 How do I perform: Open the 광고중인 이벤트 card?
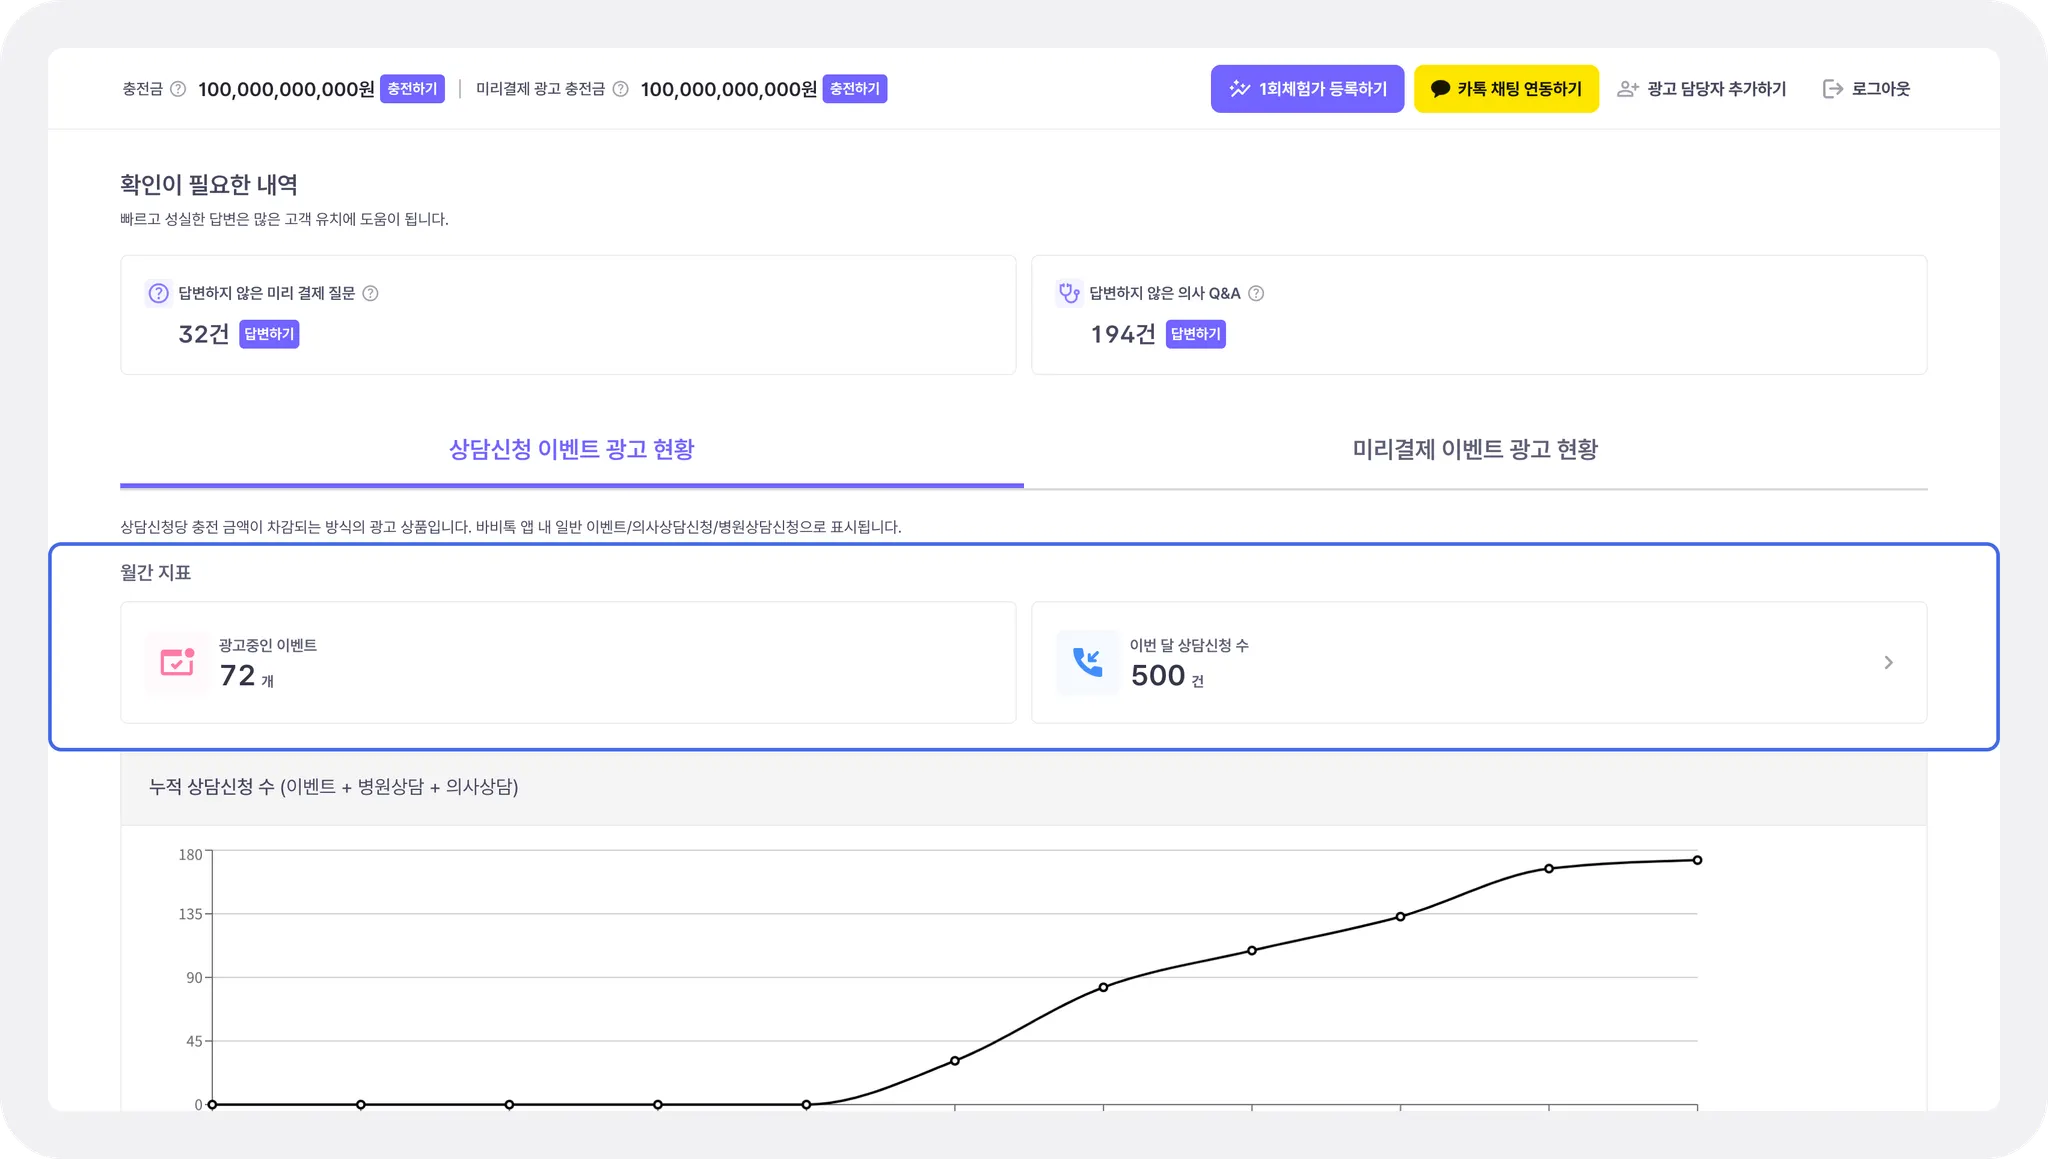(x=568, y=662)
